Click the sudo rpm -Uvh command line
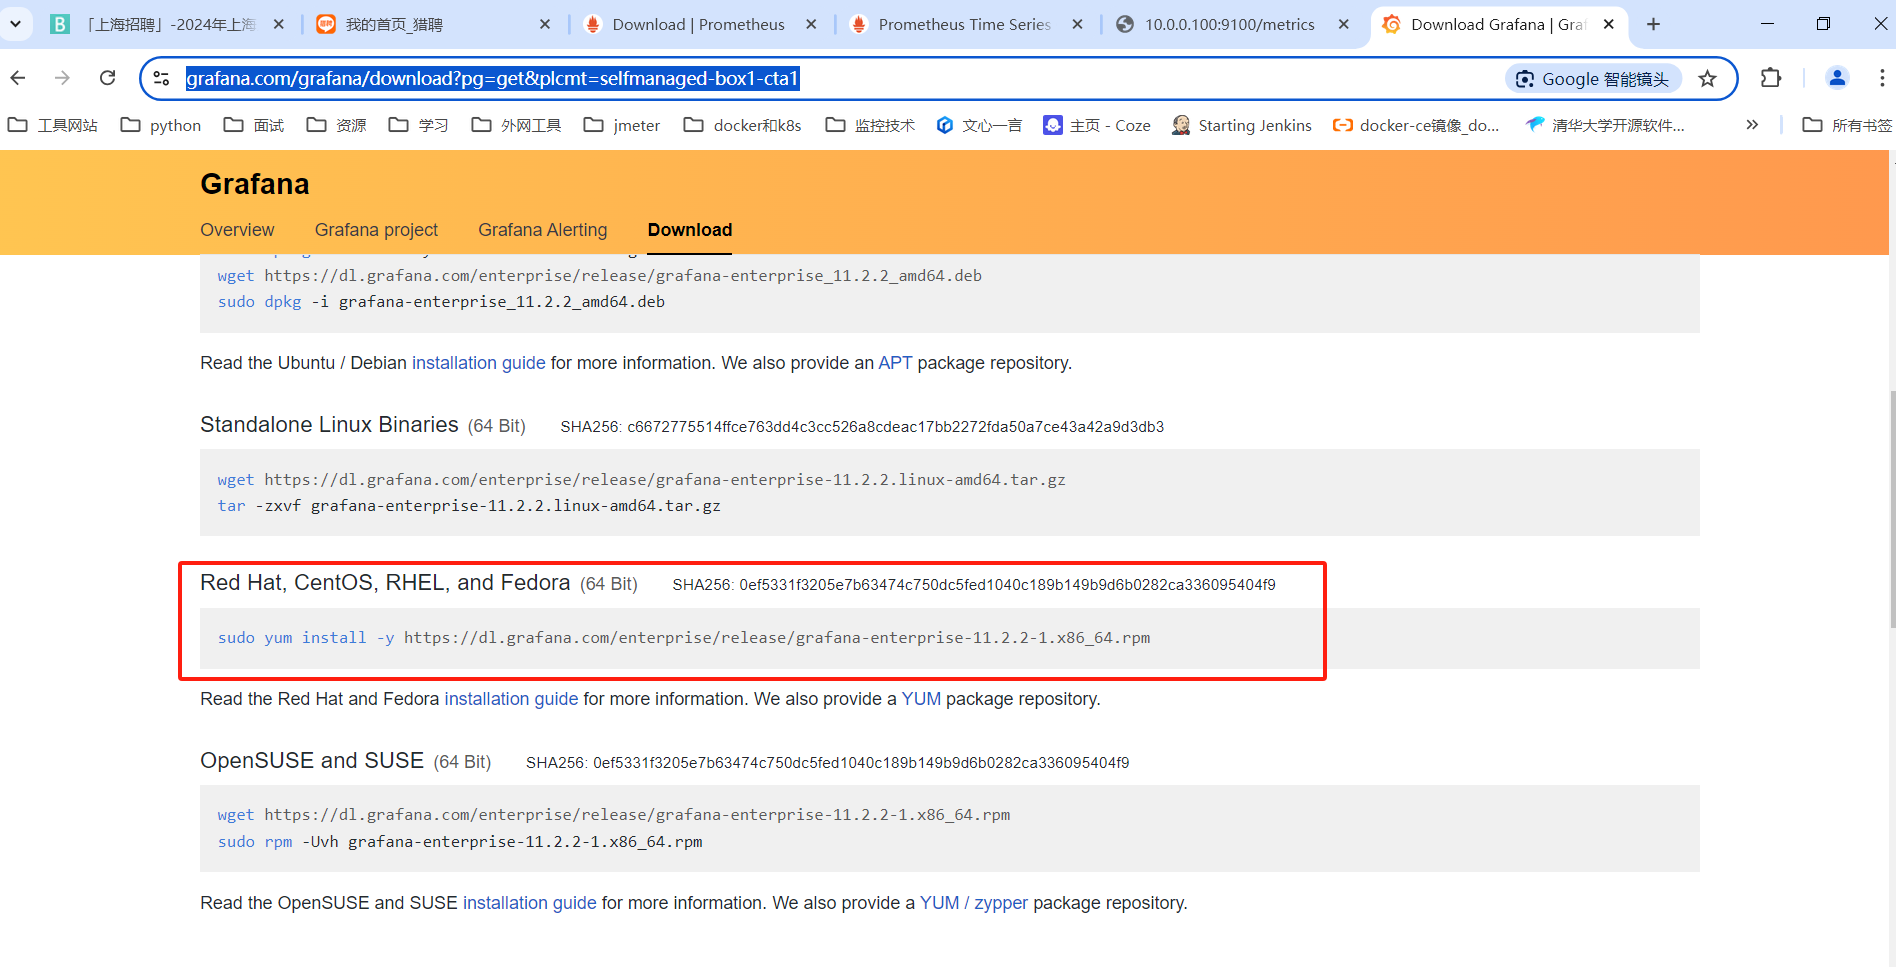 coord(460,842)
